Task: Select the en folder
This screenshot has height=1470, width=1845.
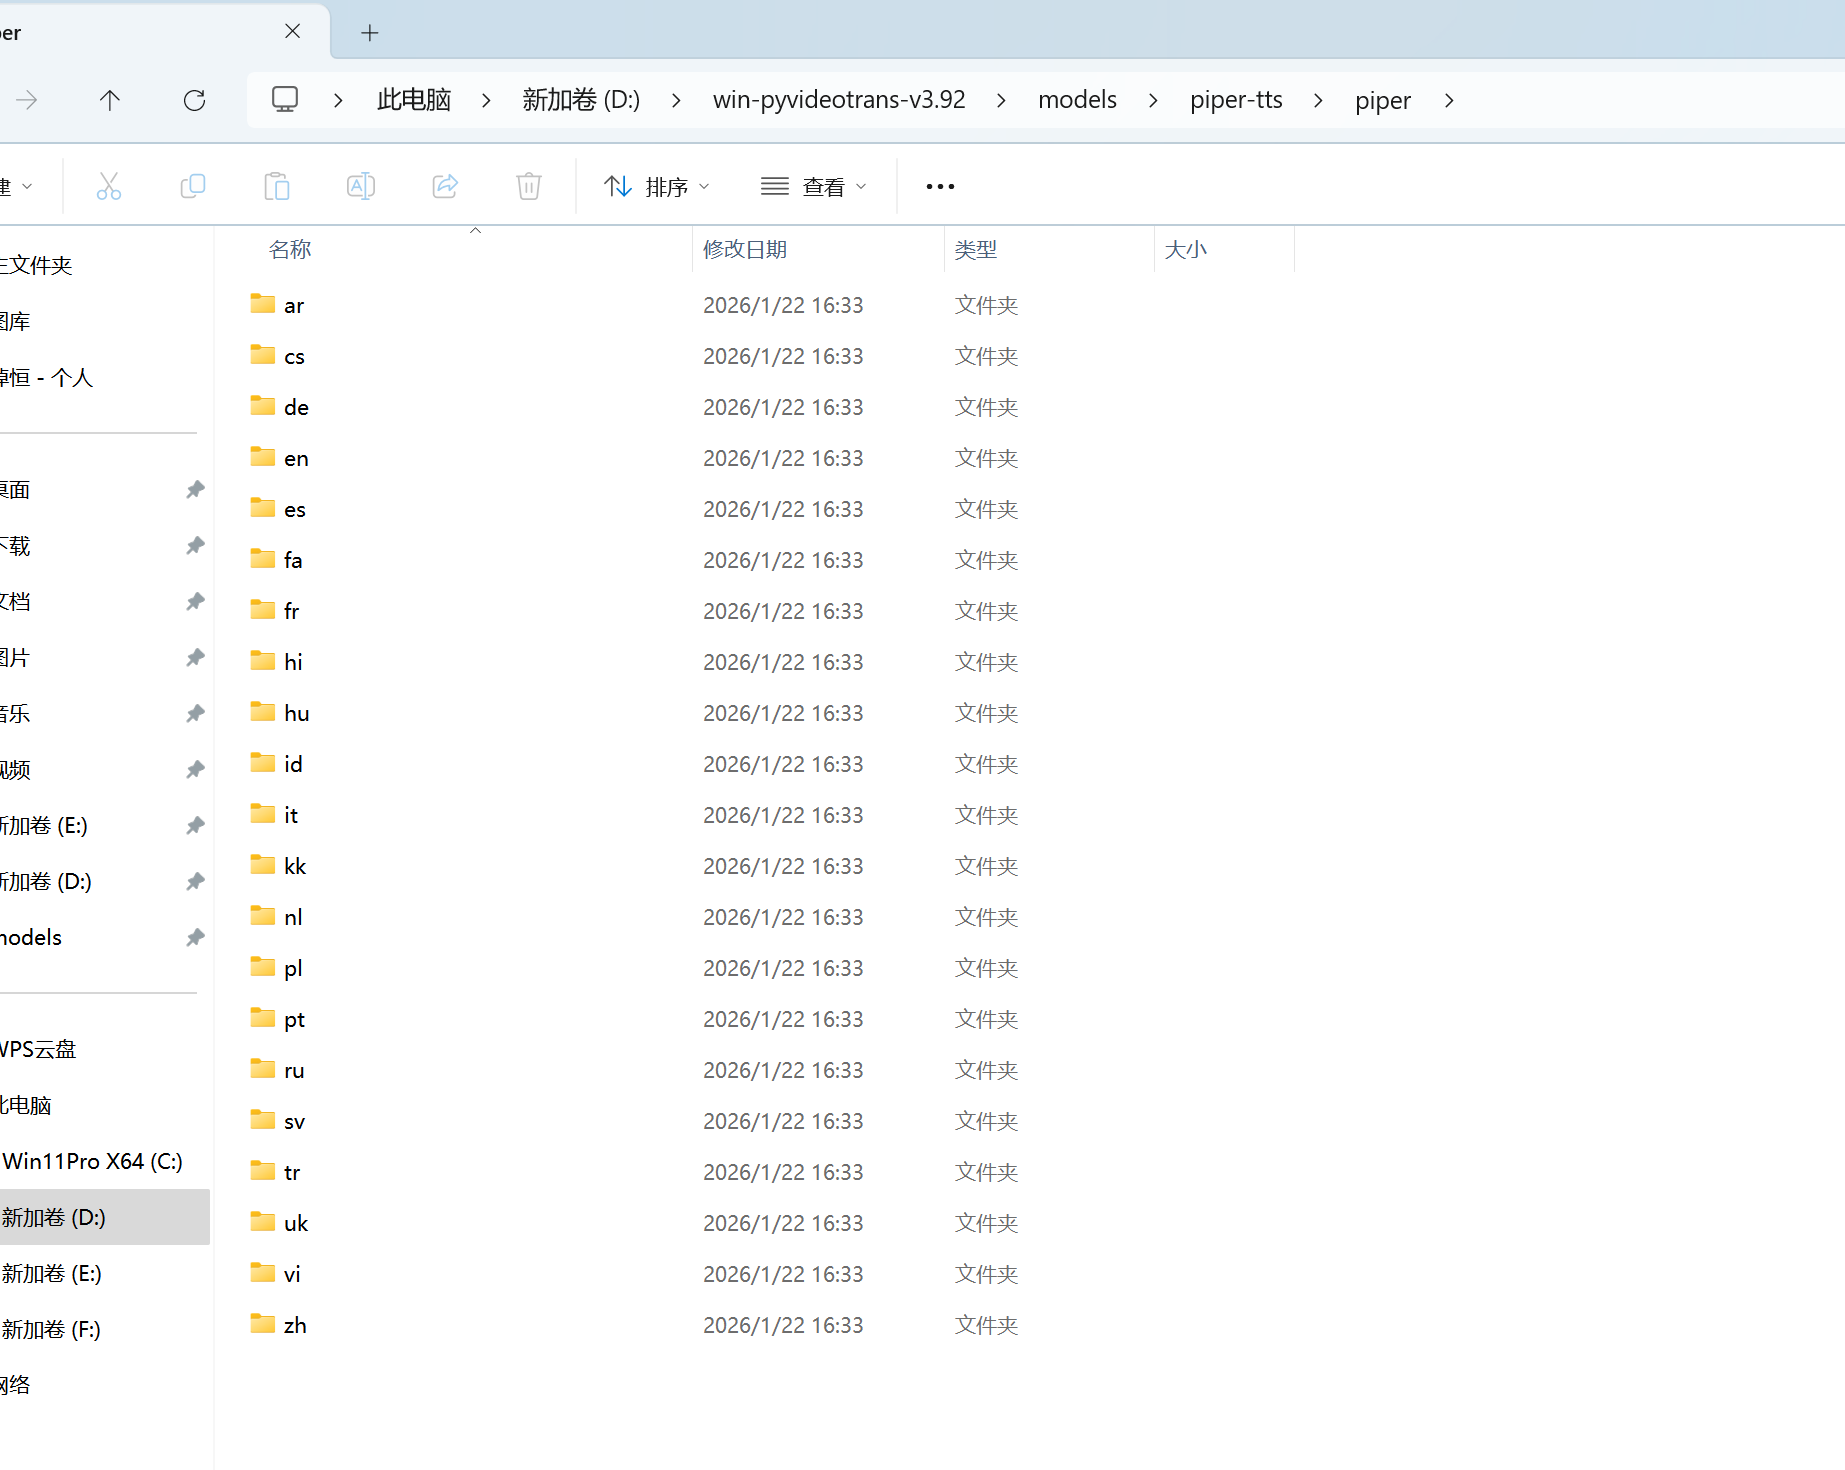Action: [x=296, y=458]
